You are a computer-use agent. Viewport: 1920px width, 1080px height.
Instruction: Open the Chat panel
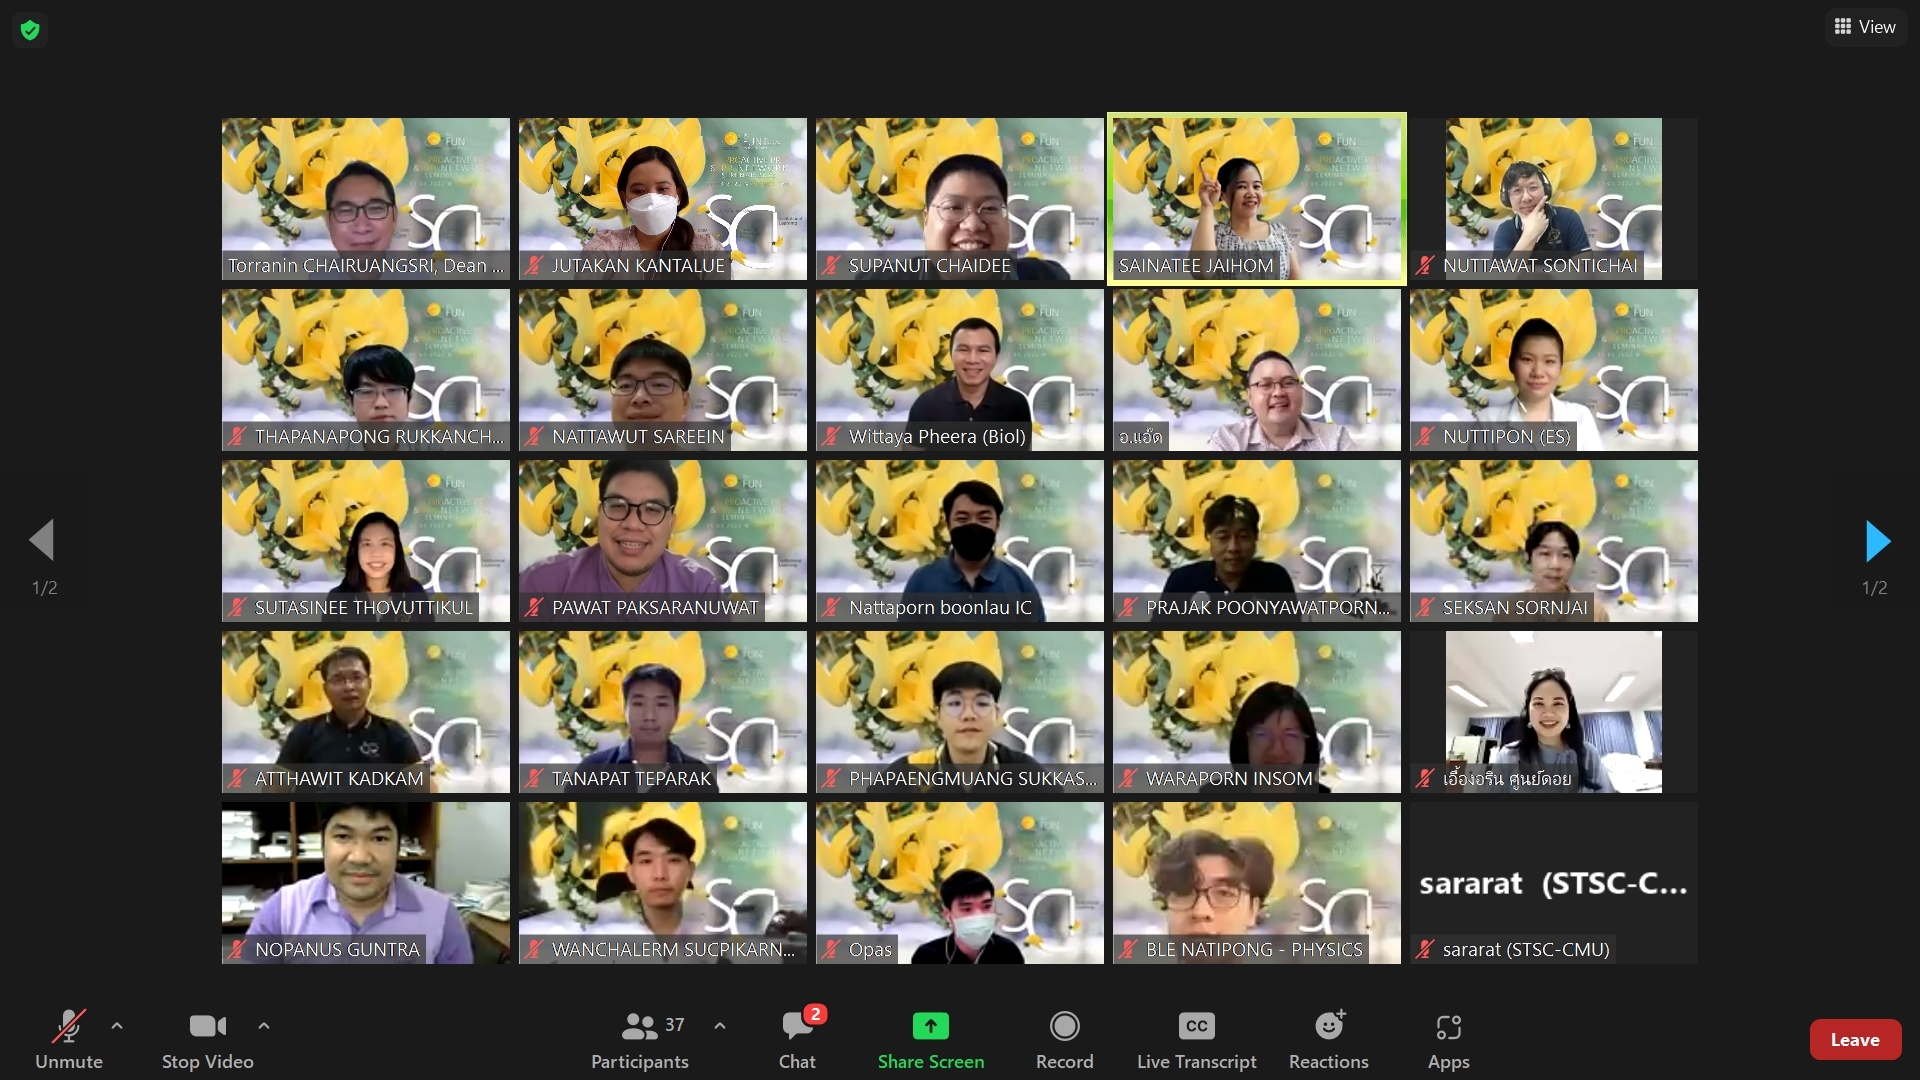pos(797,1038)
